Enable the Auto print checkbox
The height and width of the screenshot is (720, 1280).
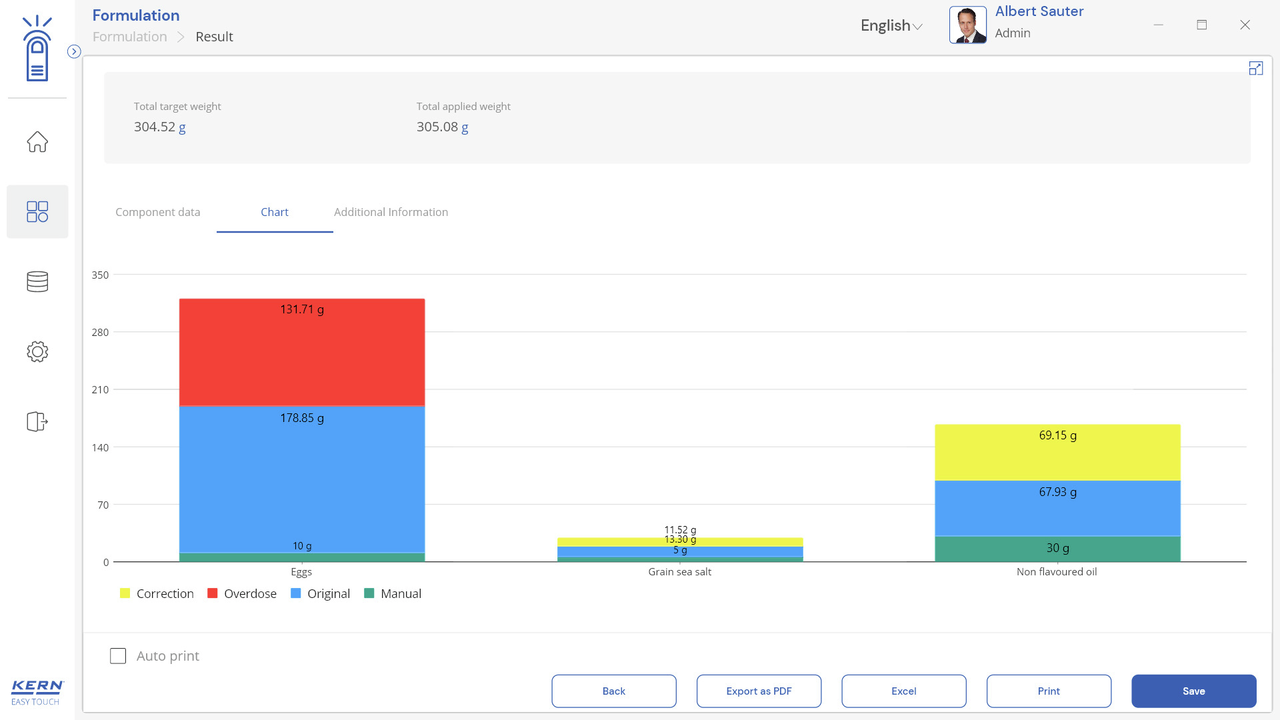click(x=118, y=656)
